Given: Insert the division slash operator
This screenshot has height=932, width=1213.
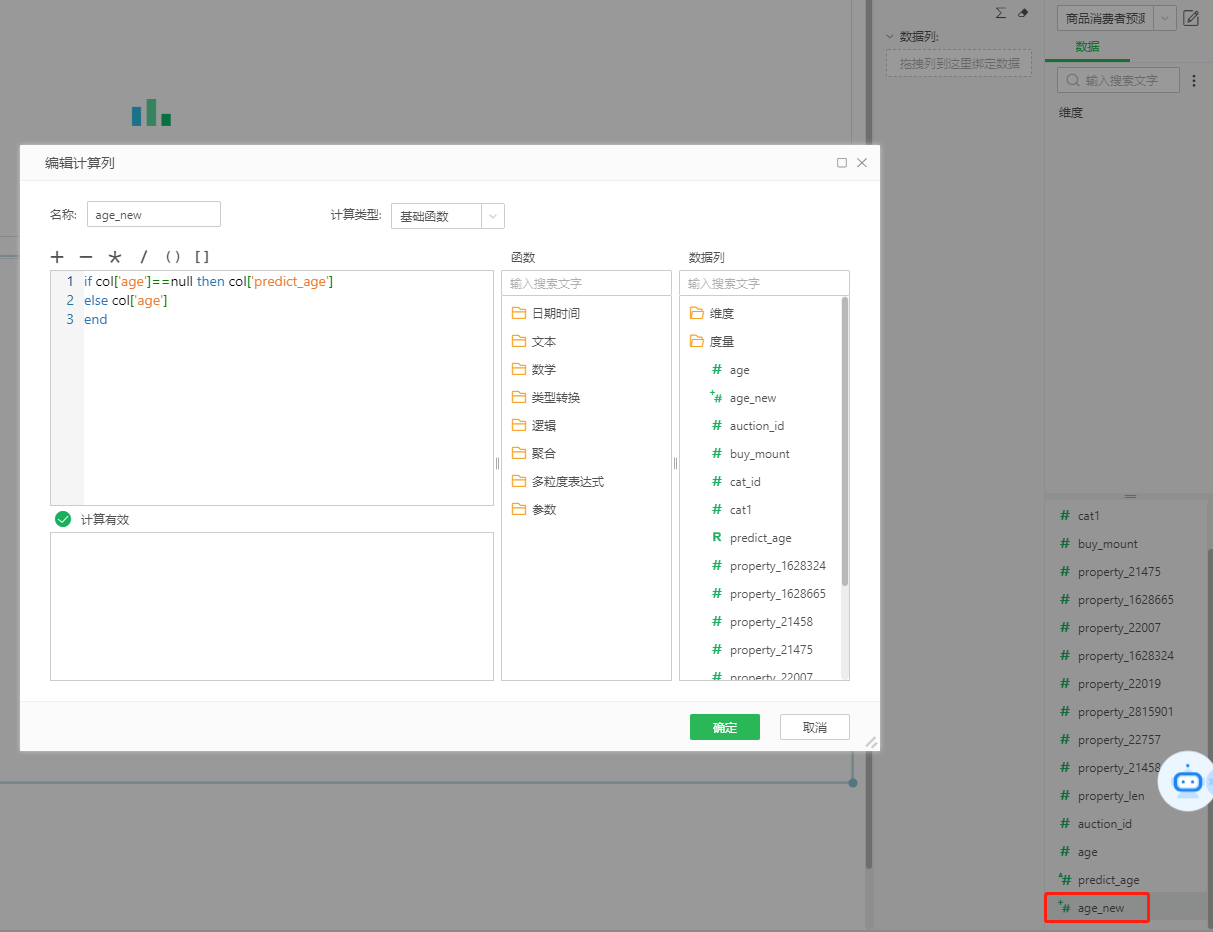Looking at the screenshot, I should [143, 257].
